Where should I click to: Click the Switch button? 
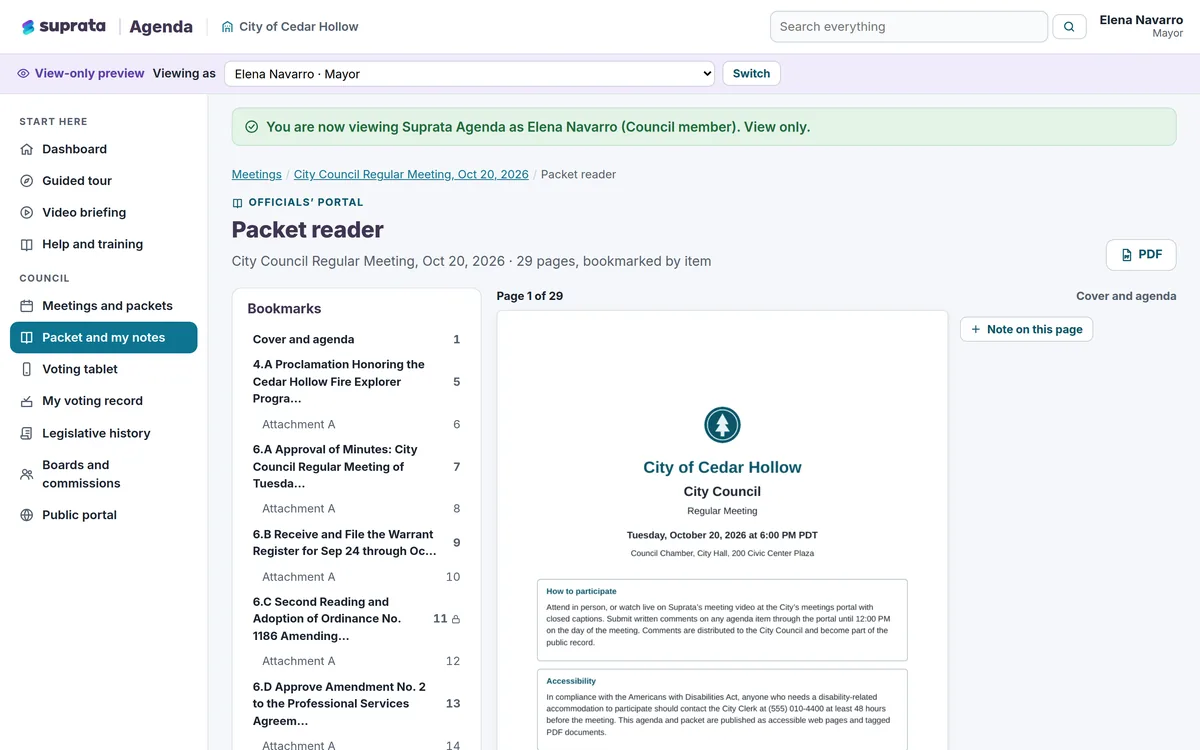pyautogui.click(x=751, y=74)
